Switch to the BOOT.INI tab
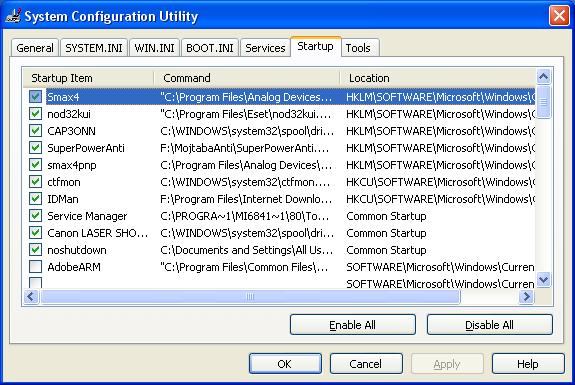Image resolution: width=575 pixels, height=385 pixels. point(210,48)
